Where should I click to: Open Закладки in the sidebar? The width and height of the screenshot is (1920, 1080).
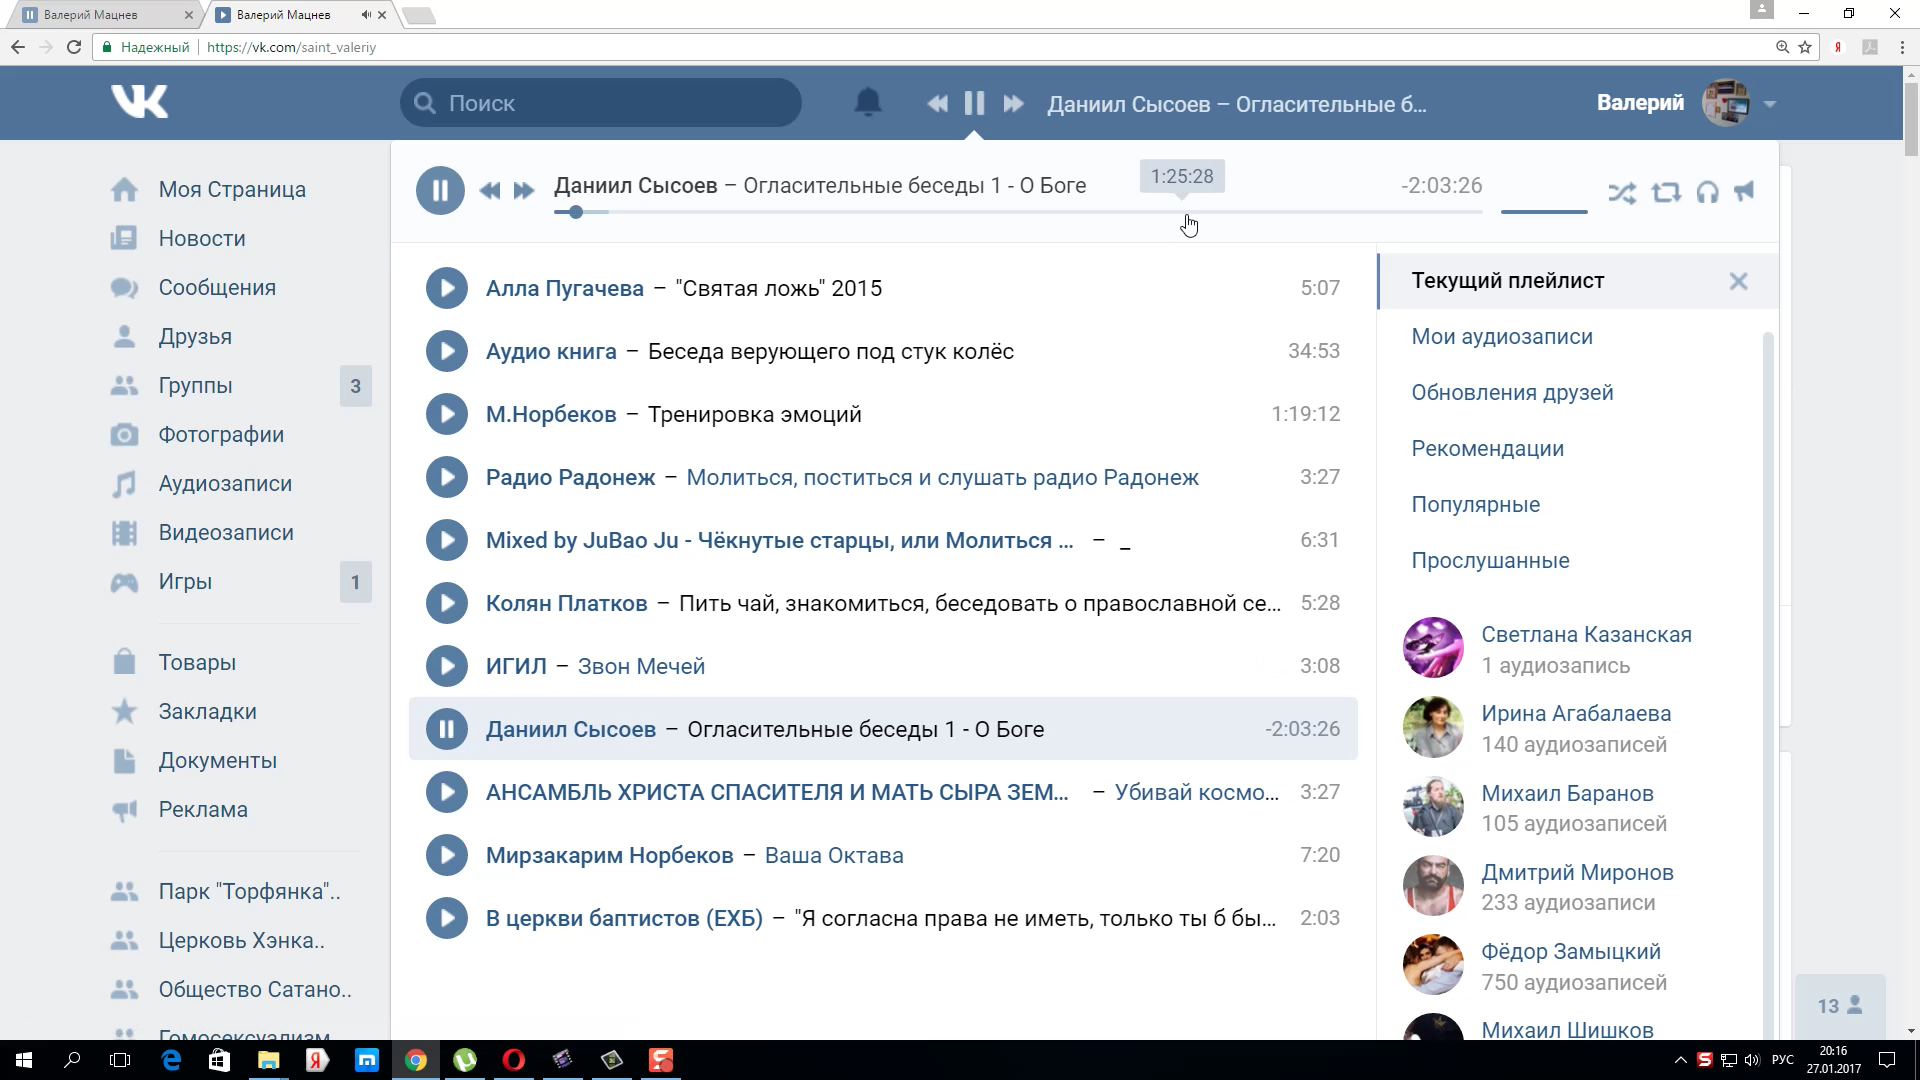207,712
